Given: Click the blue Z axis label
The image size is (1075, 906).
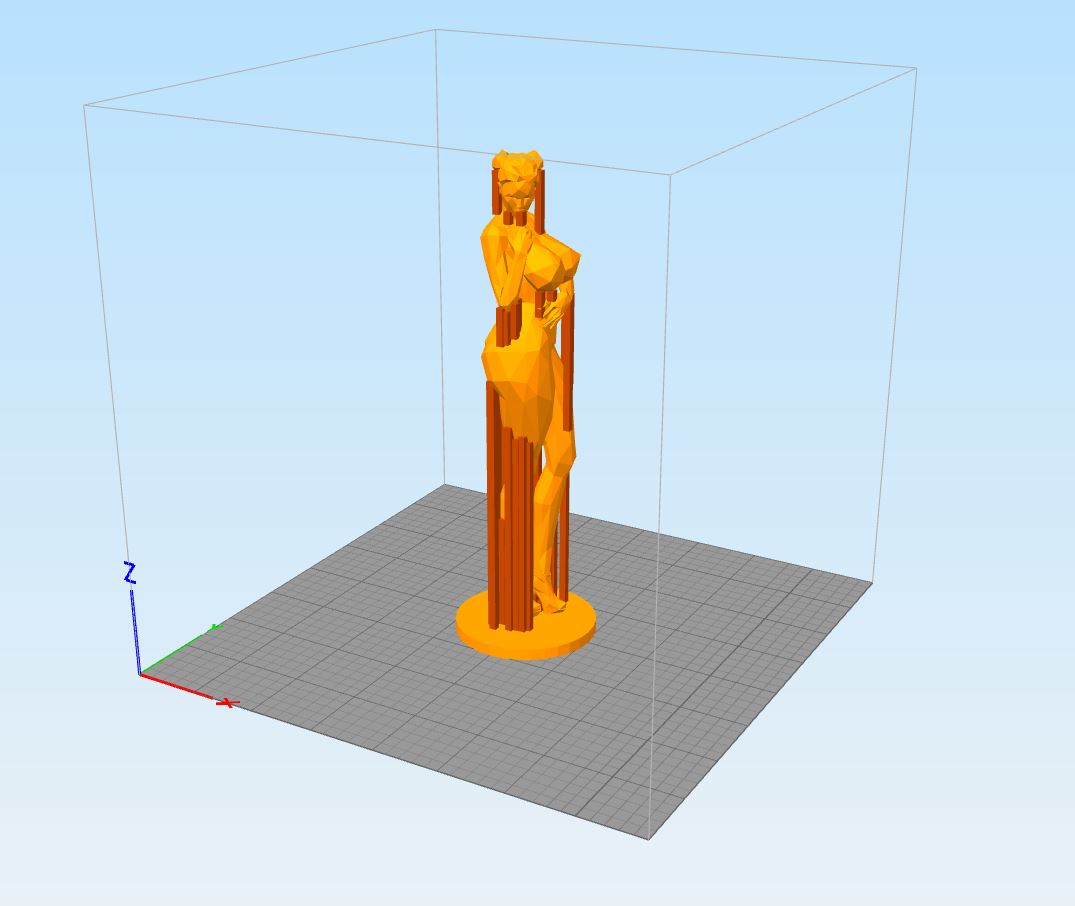Looking at the screenshot, I should 130,573.
